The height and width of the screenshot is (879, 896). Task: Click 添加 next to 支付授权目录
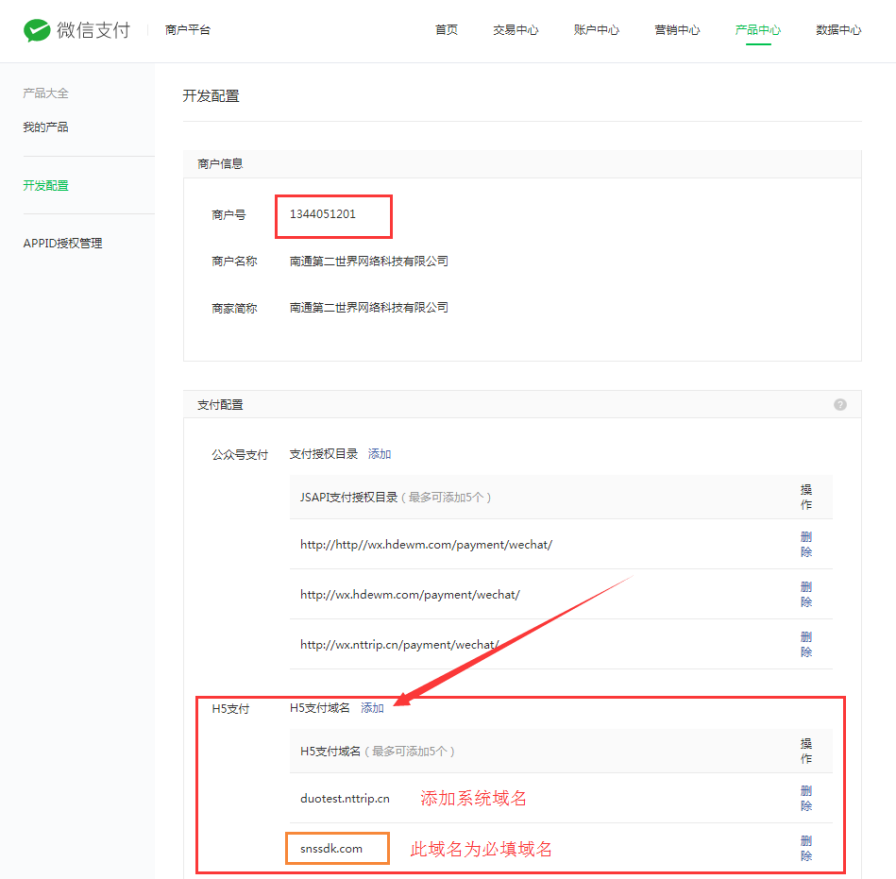coord(379,454)
